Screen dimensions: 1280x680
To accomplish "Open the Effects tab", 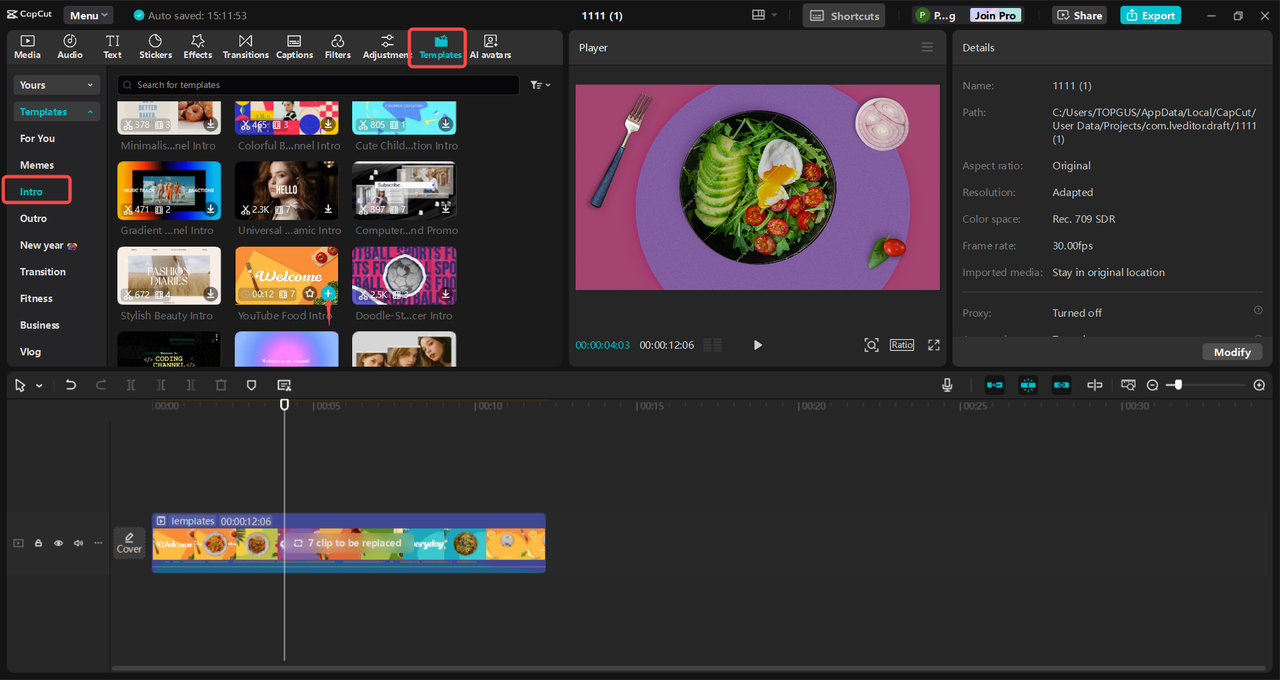I will coord(198,47).
